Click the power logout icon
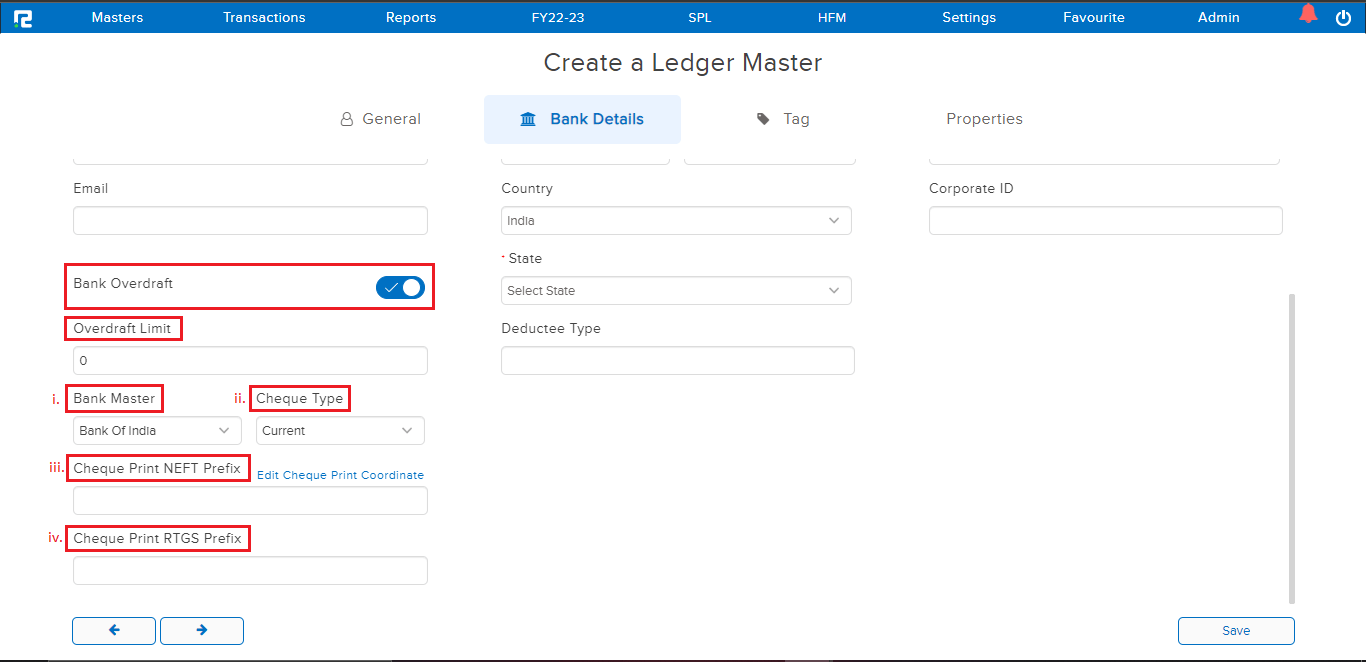This screenshot has height=662, width=1366. 1343,17
